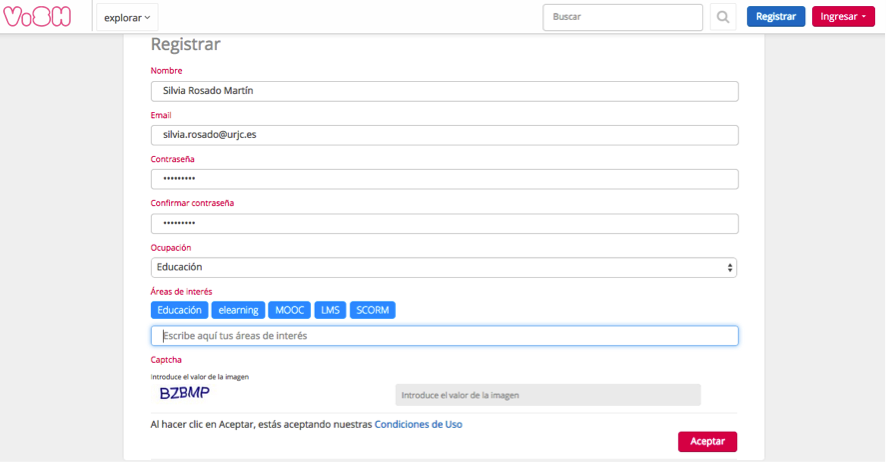
Task: Click the areas of interest text input
Action: click(x=444, y=336)
